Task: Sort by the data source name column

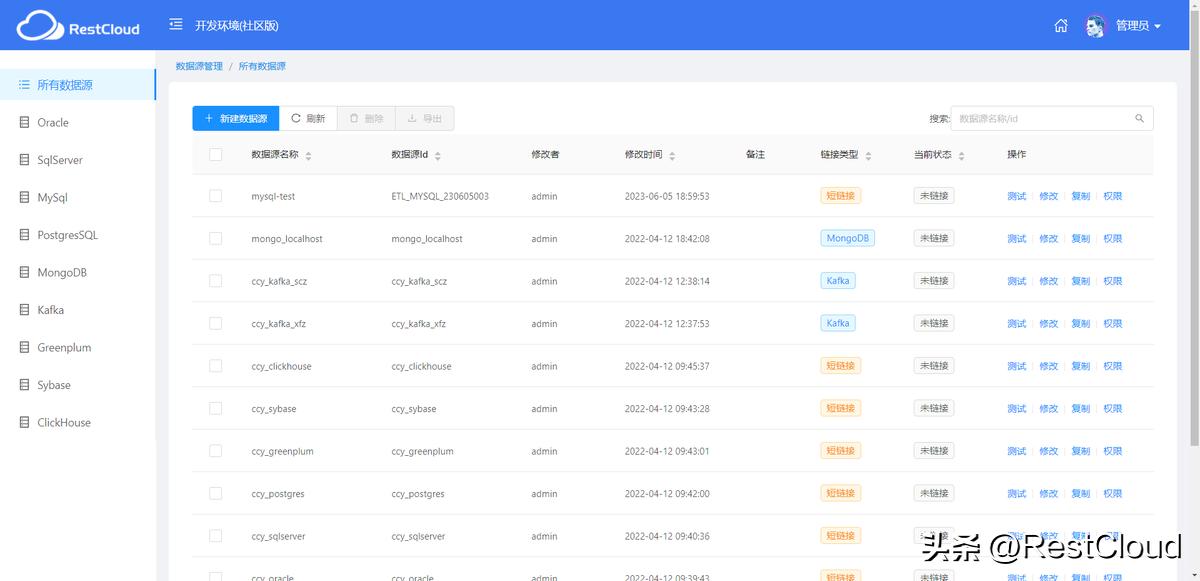Action: pos(308,156)
